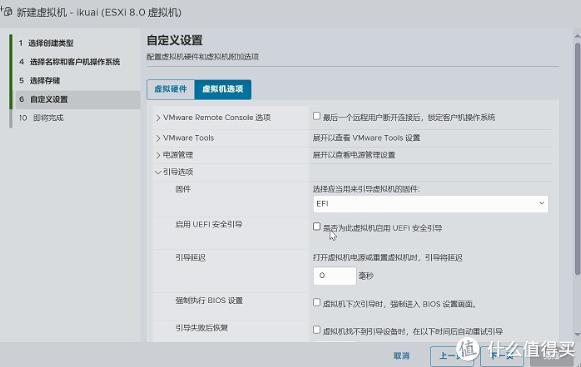Select step 6 自定义设置
This screenshot has width=581, height=367.
(77, 99)
